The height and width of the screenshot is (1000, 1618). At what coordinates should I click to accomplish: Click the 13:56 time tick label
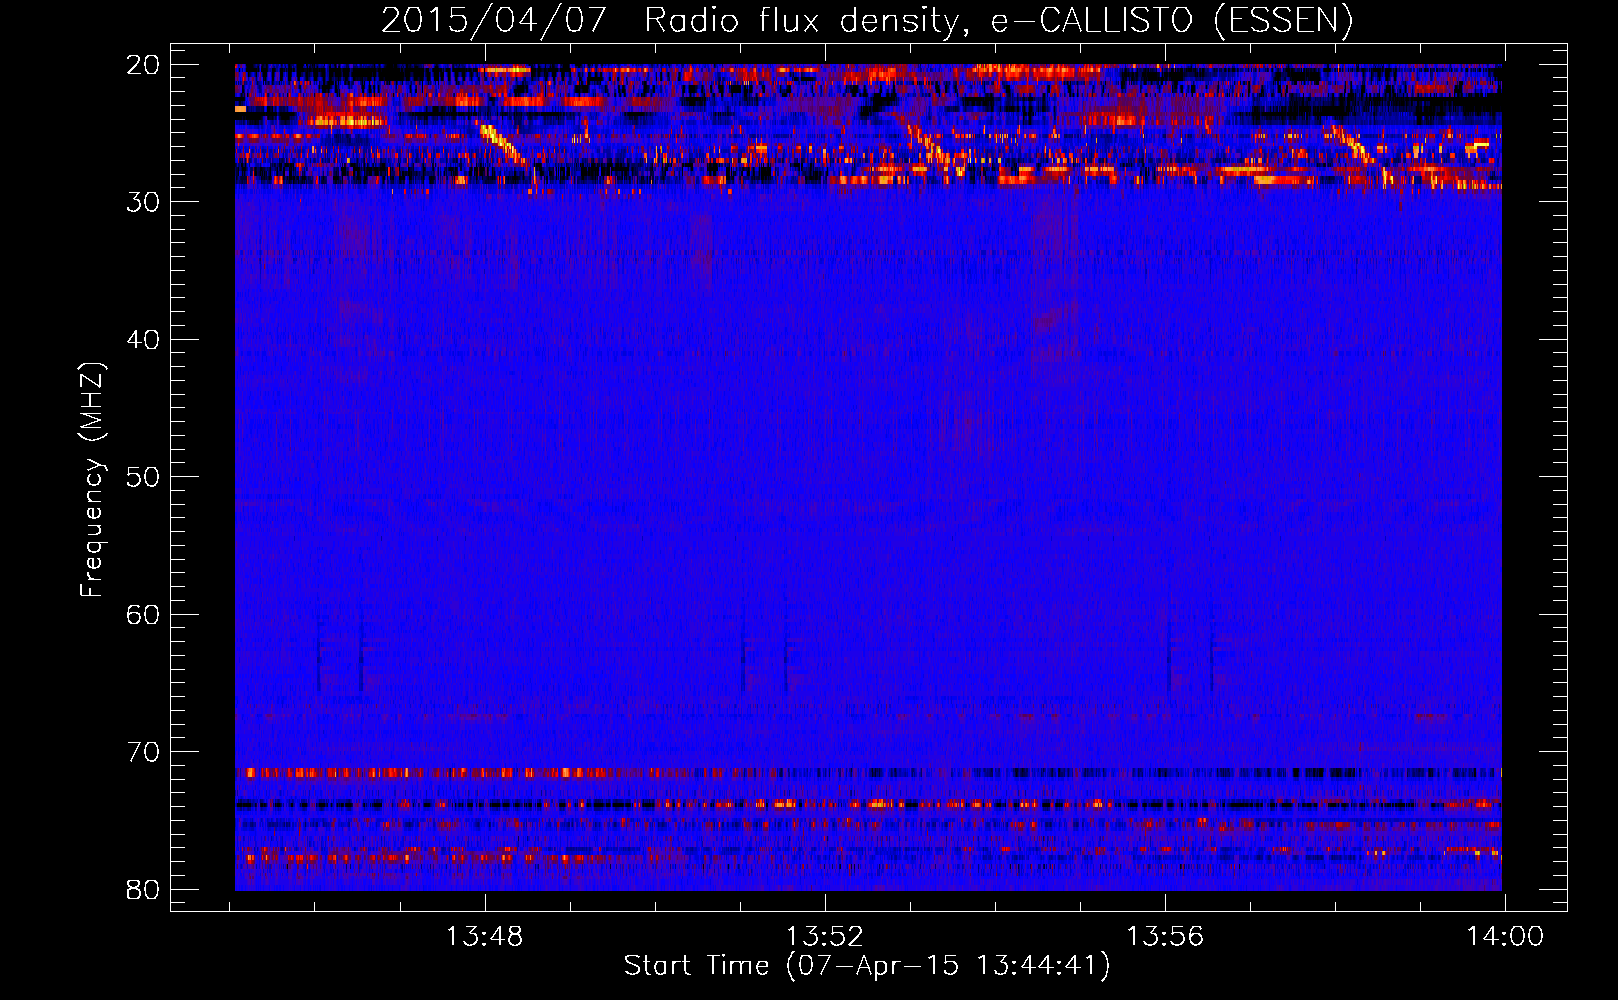click(x=1165, y=937)
